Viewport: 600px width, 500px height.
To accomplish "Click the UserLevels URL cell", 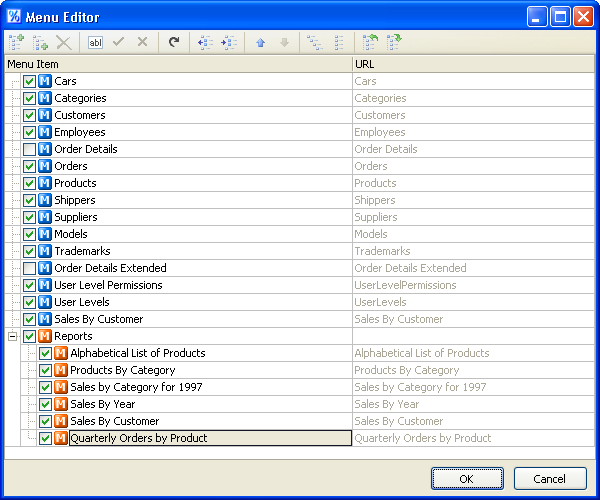I will pyautogui.click(x=473, y=302).
